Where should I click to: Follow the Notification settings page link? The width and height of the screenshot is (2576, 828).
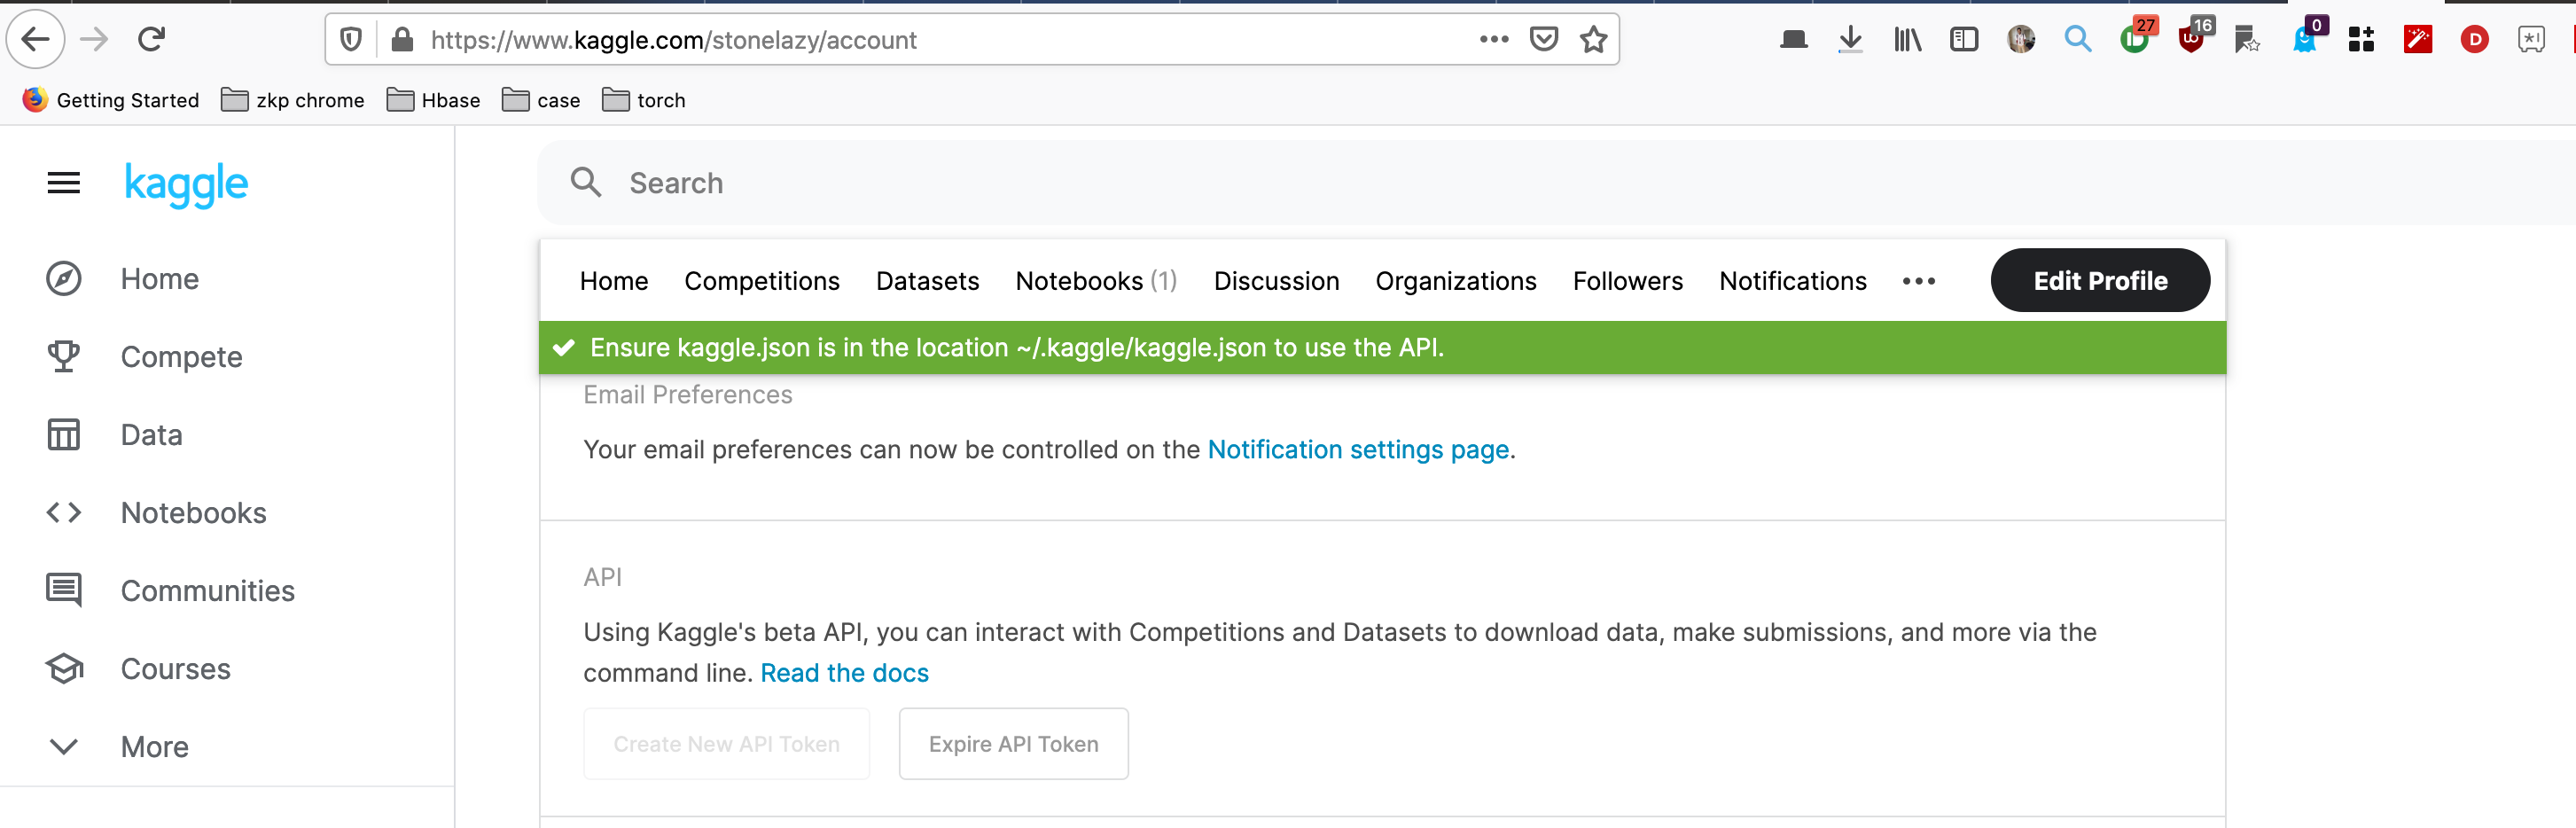tap(1358, 450)
